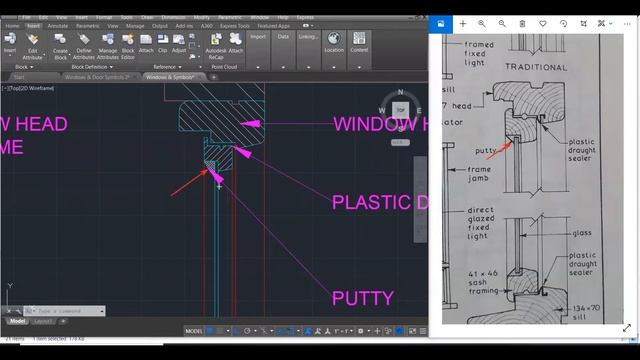
Task: Toggle polar tracking in status bar
Action: (247, 331)
